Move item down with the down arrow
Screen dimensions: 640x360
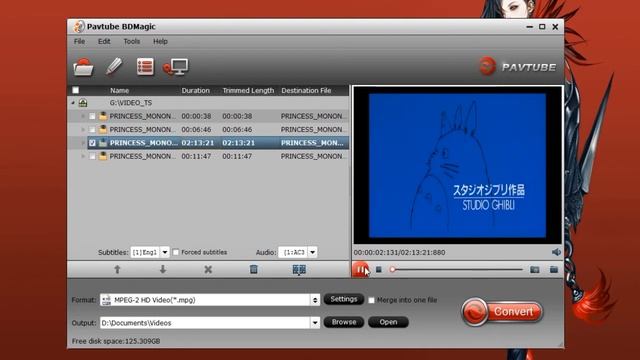pos(162,269)
